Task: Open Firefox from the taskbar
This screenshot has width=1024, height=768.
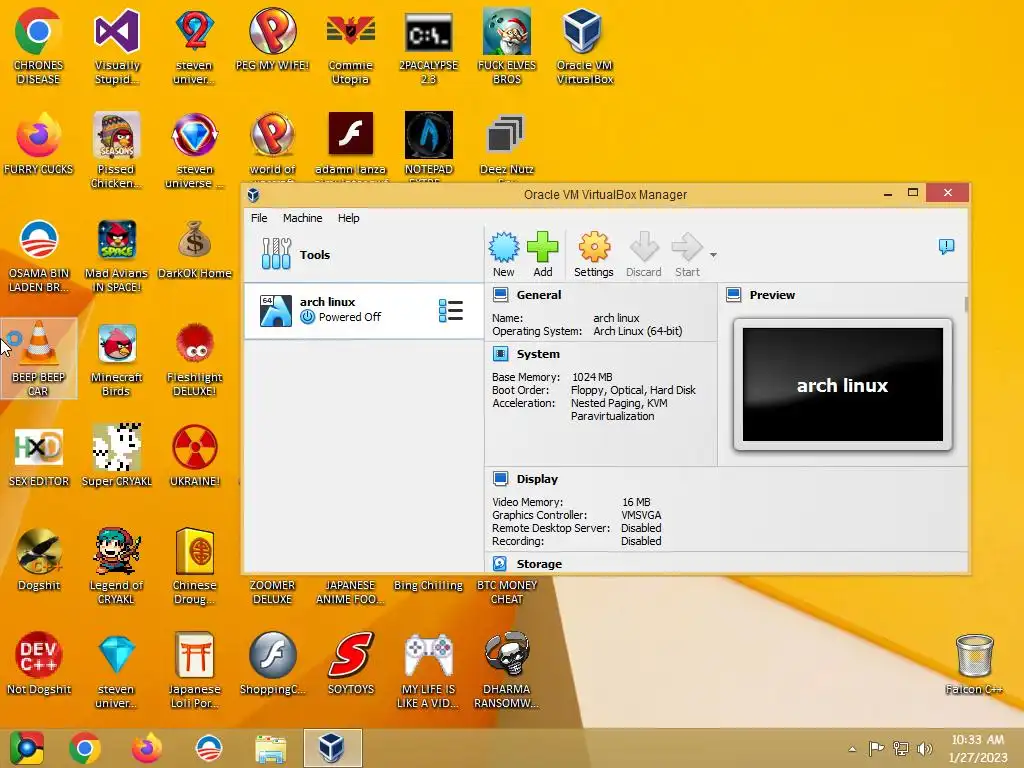Action: click(x=146, y=748)
